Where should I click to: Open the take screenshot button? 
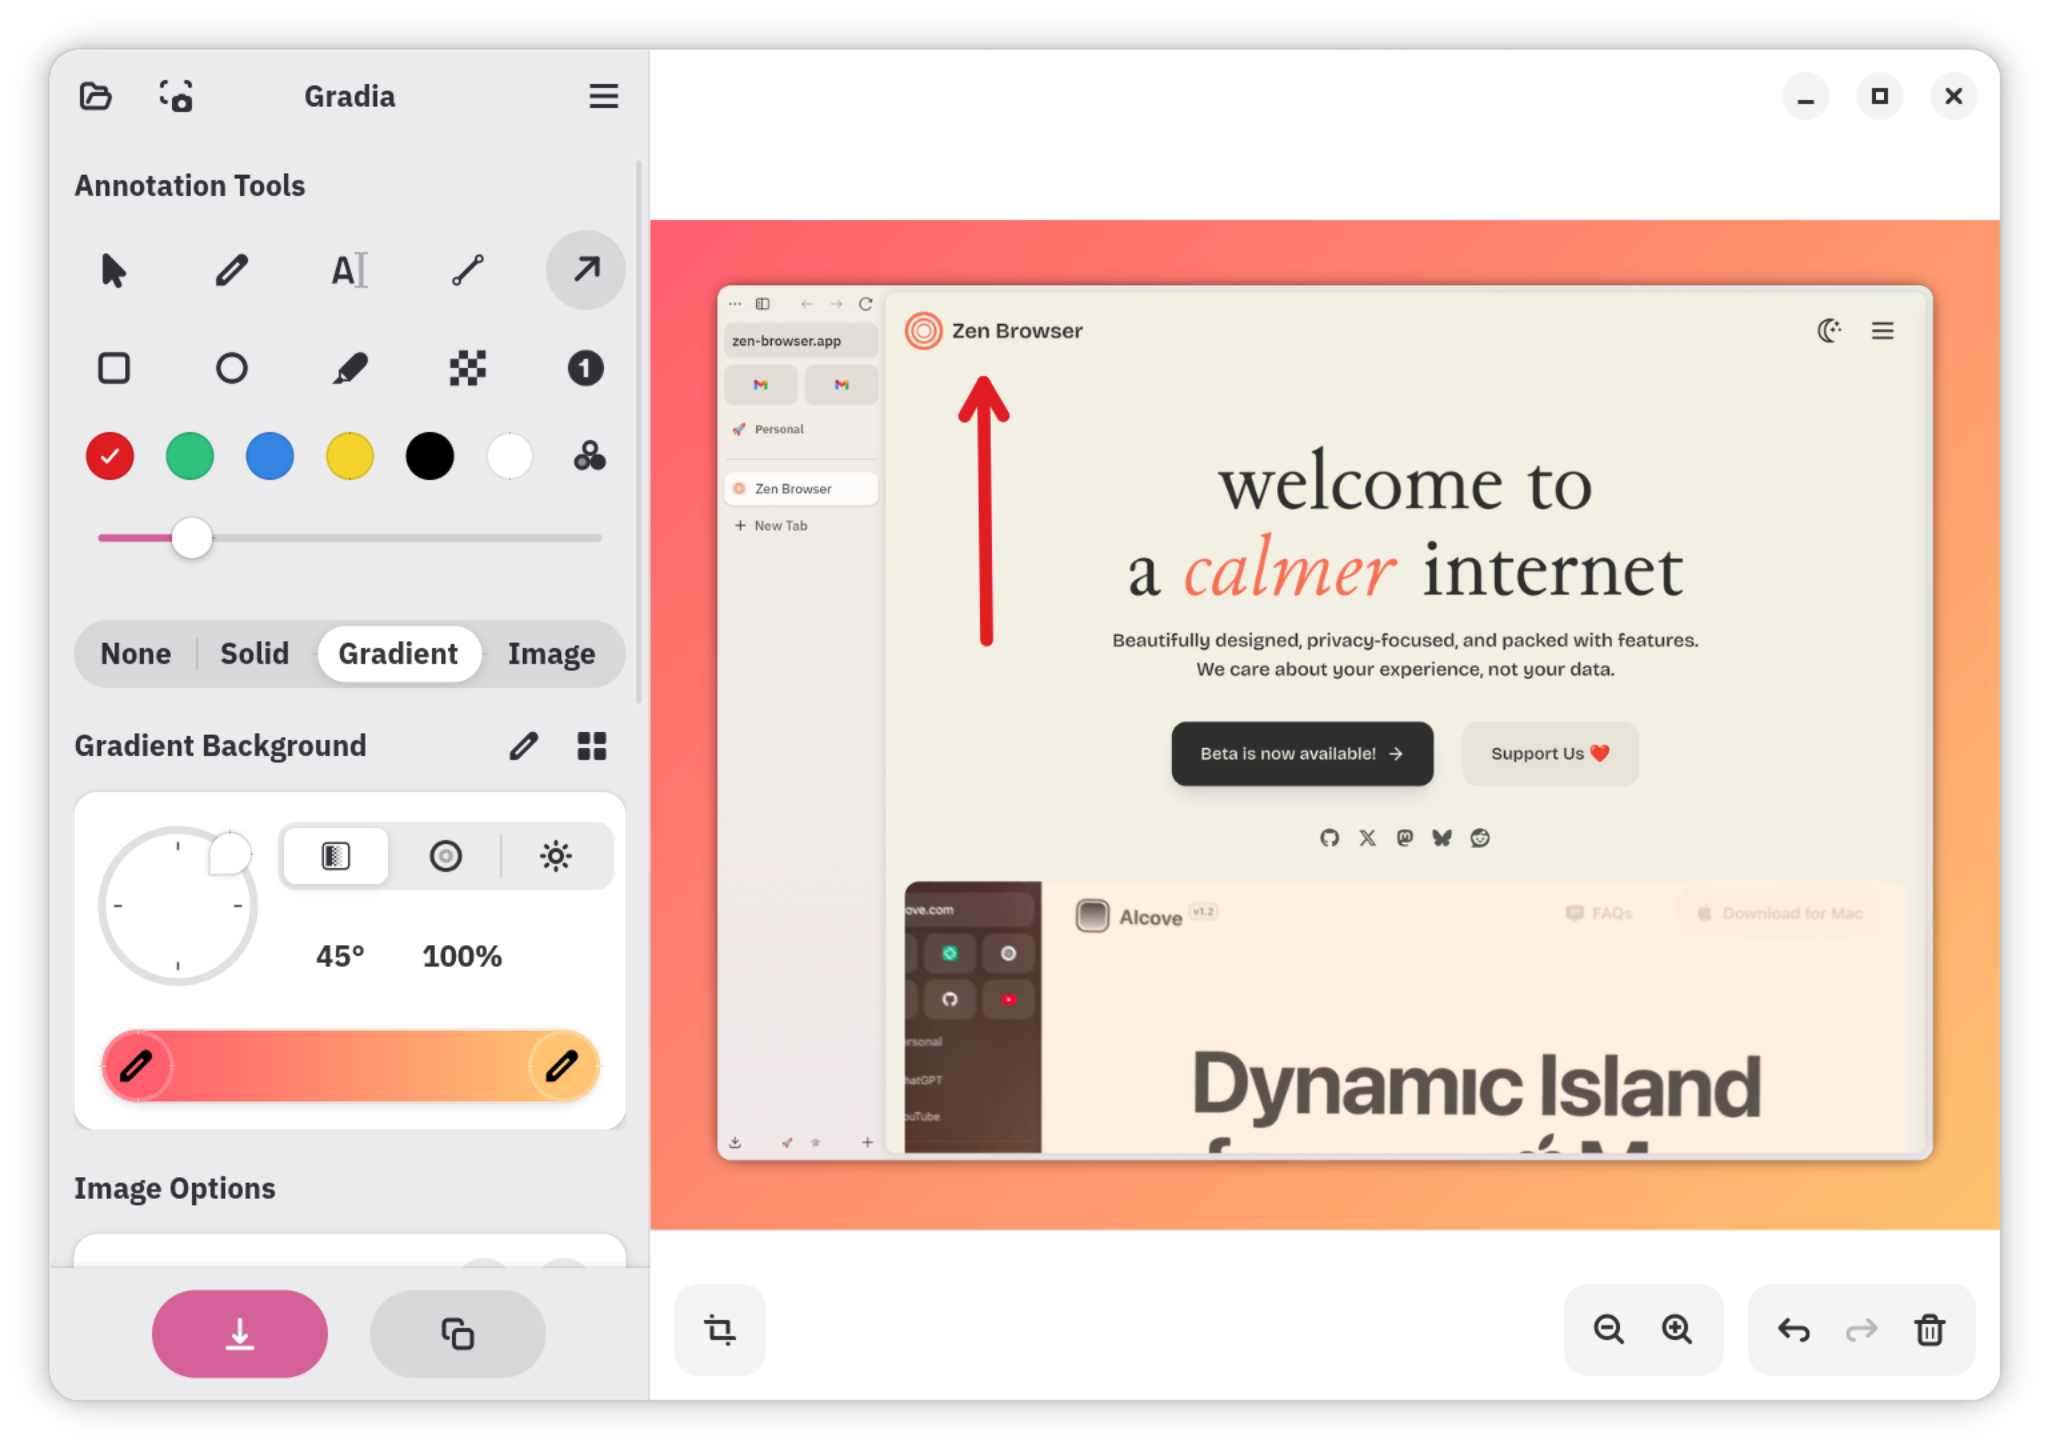(x=176, y=96)
